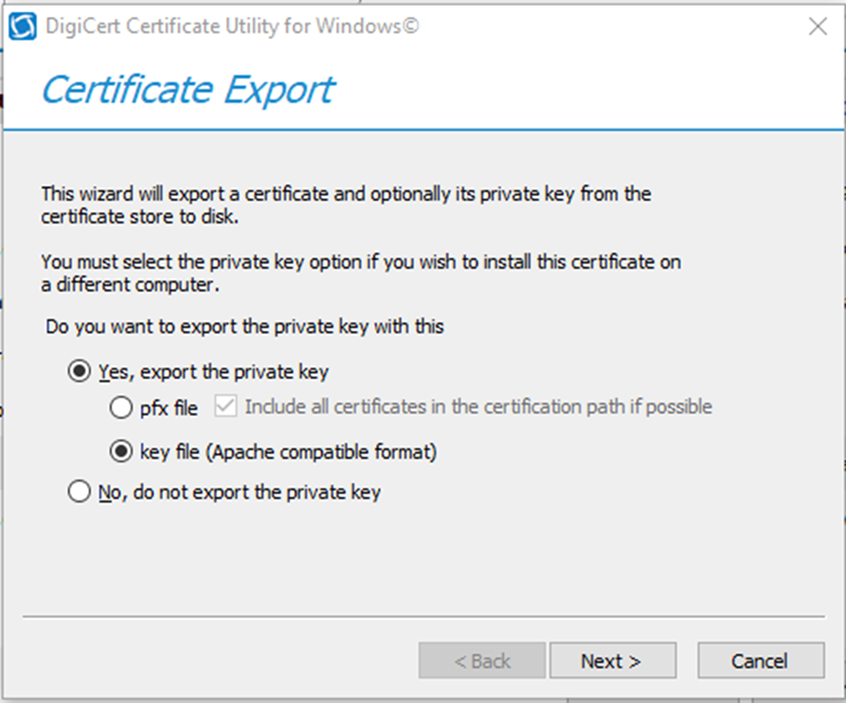Screen dimensions: 846x703
Task: Click the 'This wizard will export' description paragraph
Action: pos(346,205)
